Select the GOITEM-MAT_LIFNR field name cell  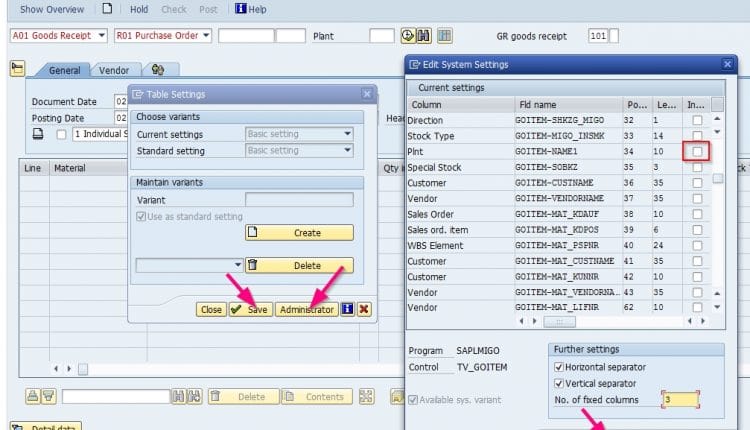click(568, 308)
